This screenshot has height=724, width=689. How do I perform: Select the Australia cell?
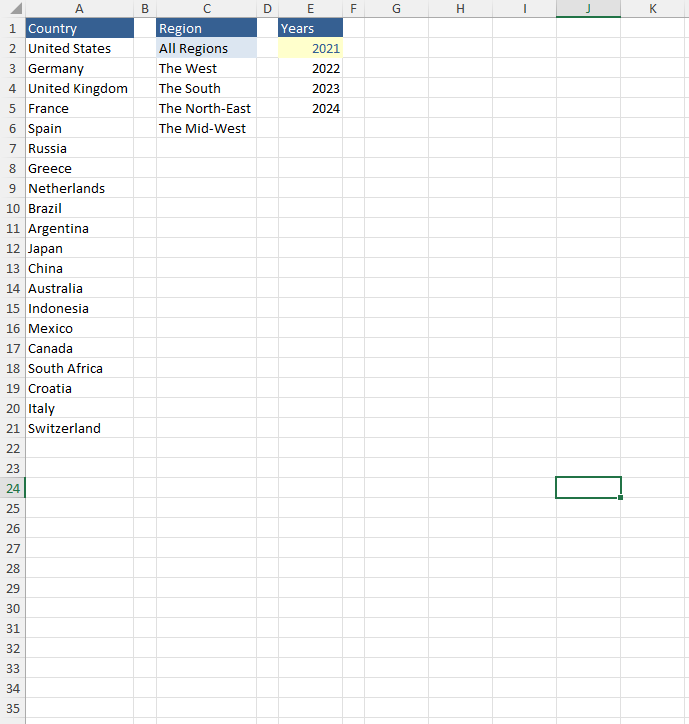(79, 288)
